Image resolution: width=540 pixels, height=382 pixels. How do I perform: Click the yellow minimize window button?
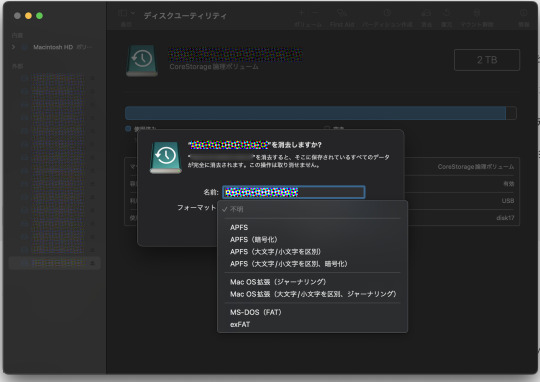pos(29,16)
